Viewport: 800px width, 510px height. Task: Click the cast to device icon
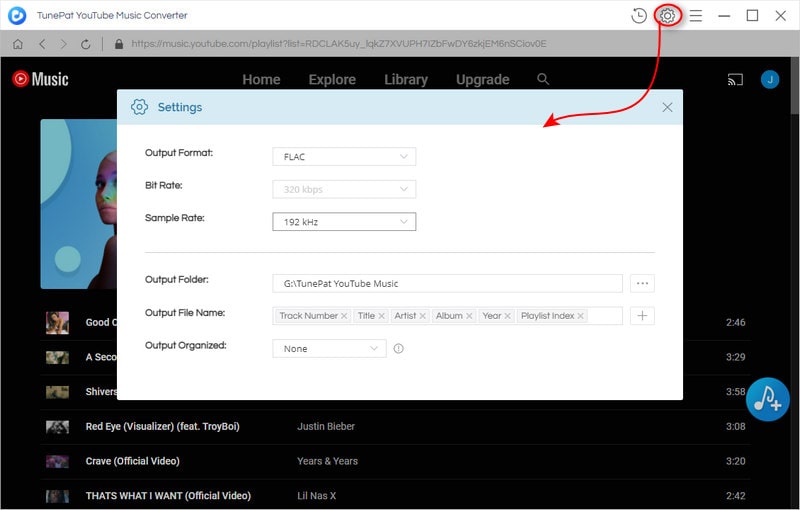(735, 80)
